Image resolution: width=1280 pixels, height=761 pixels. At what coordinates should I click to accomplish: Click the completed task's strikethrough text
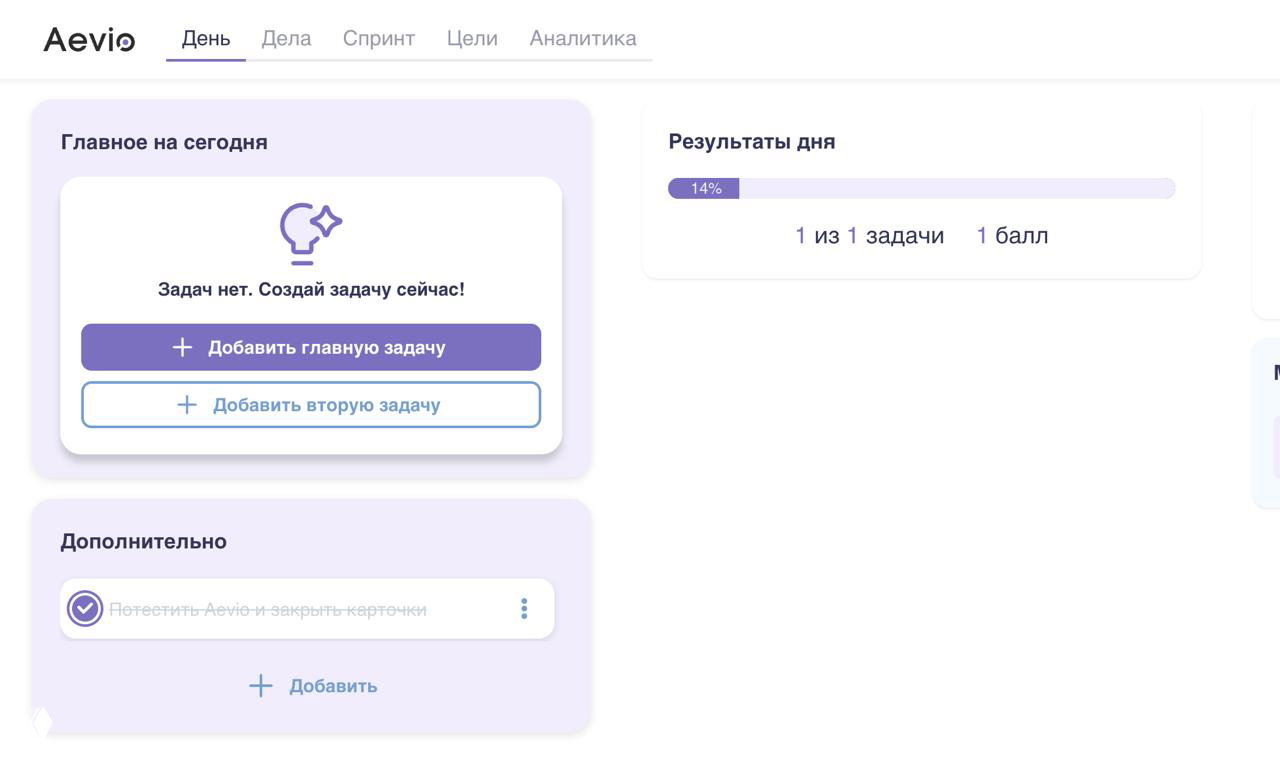[270, 608]
